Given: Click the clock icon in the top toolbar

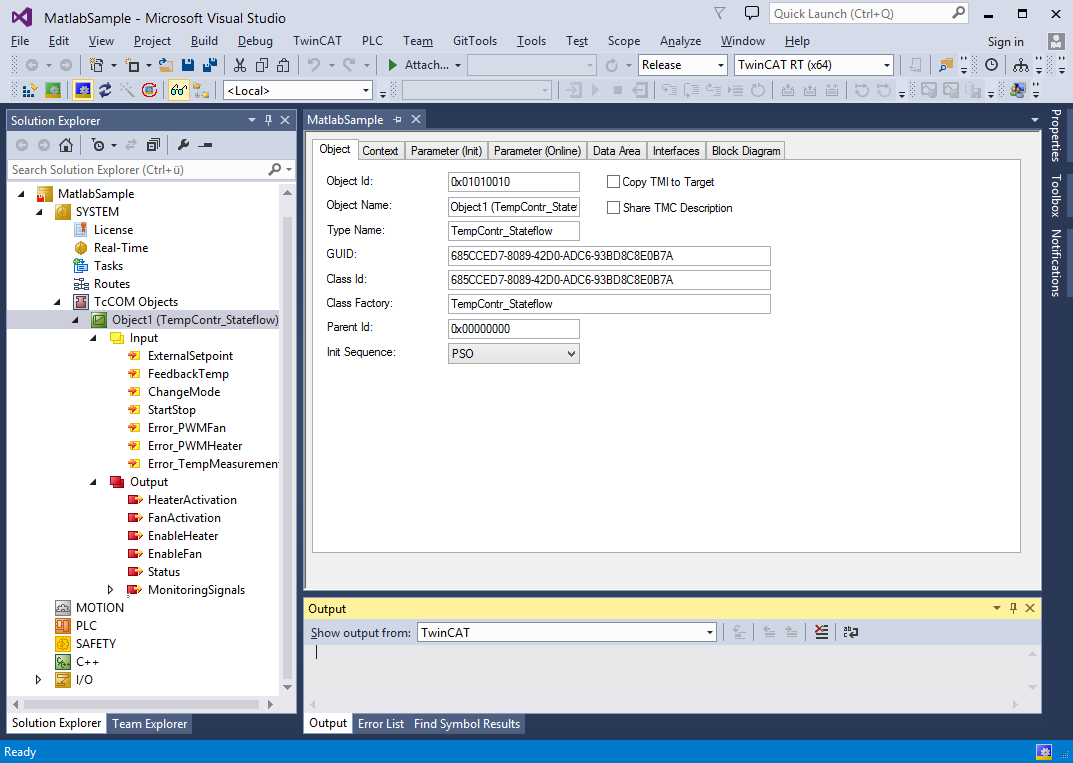Looking at the screenshot, I should (991, 65).
